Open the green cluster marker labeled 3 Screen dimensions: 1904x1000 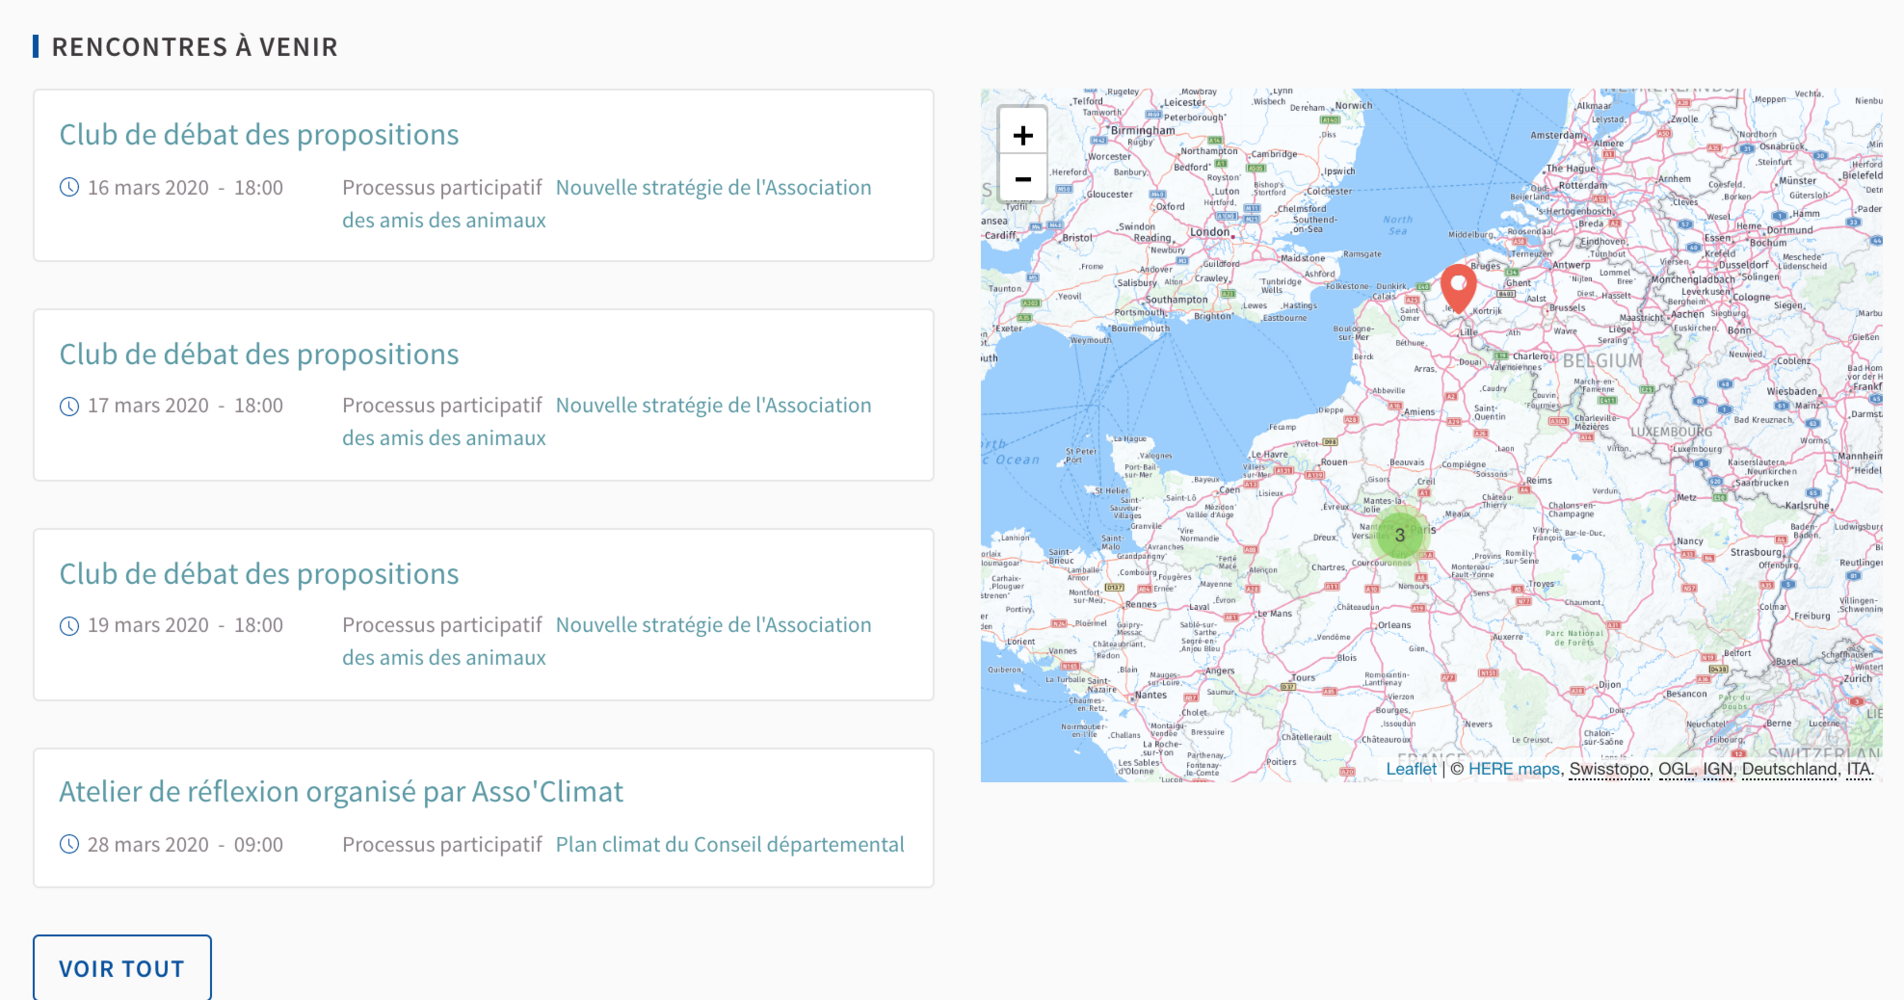pyautogui.click(x=1399, y=535)
